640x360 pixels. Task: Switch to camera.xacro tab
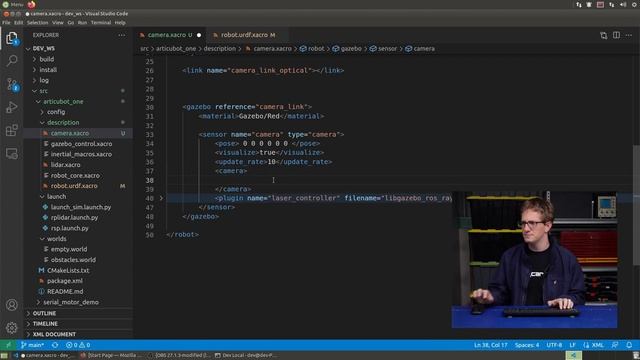170,35
